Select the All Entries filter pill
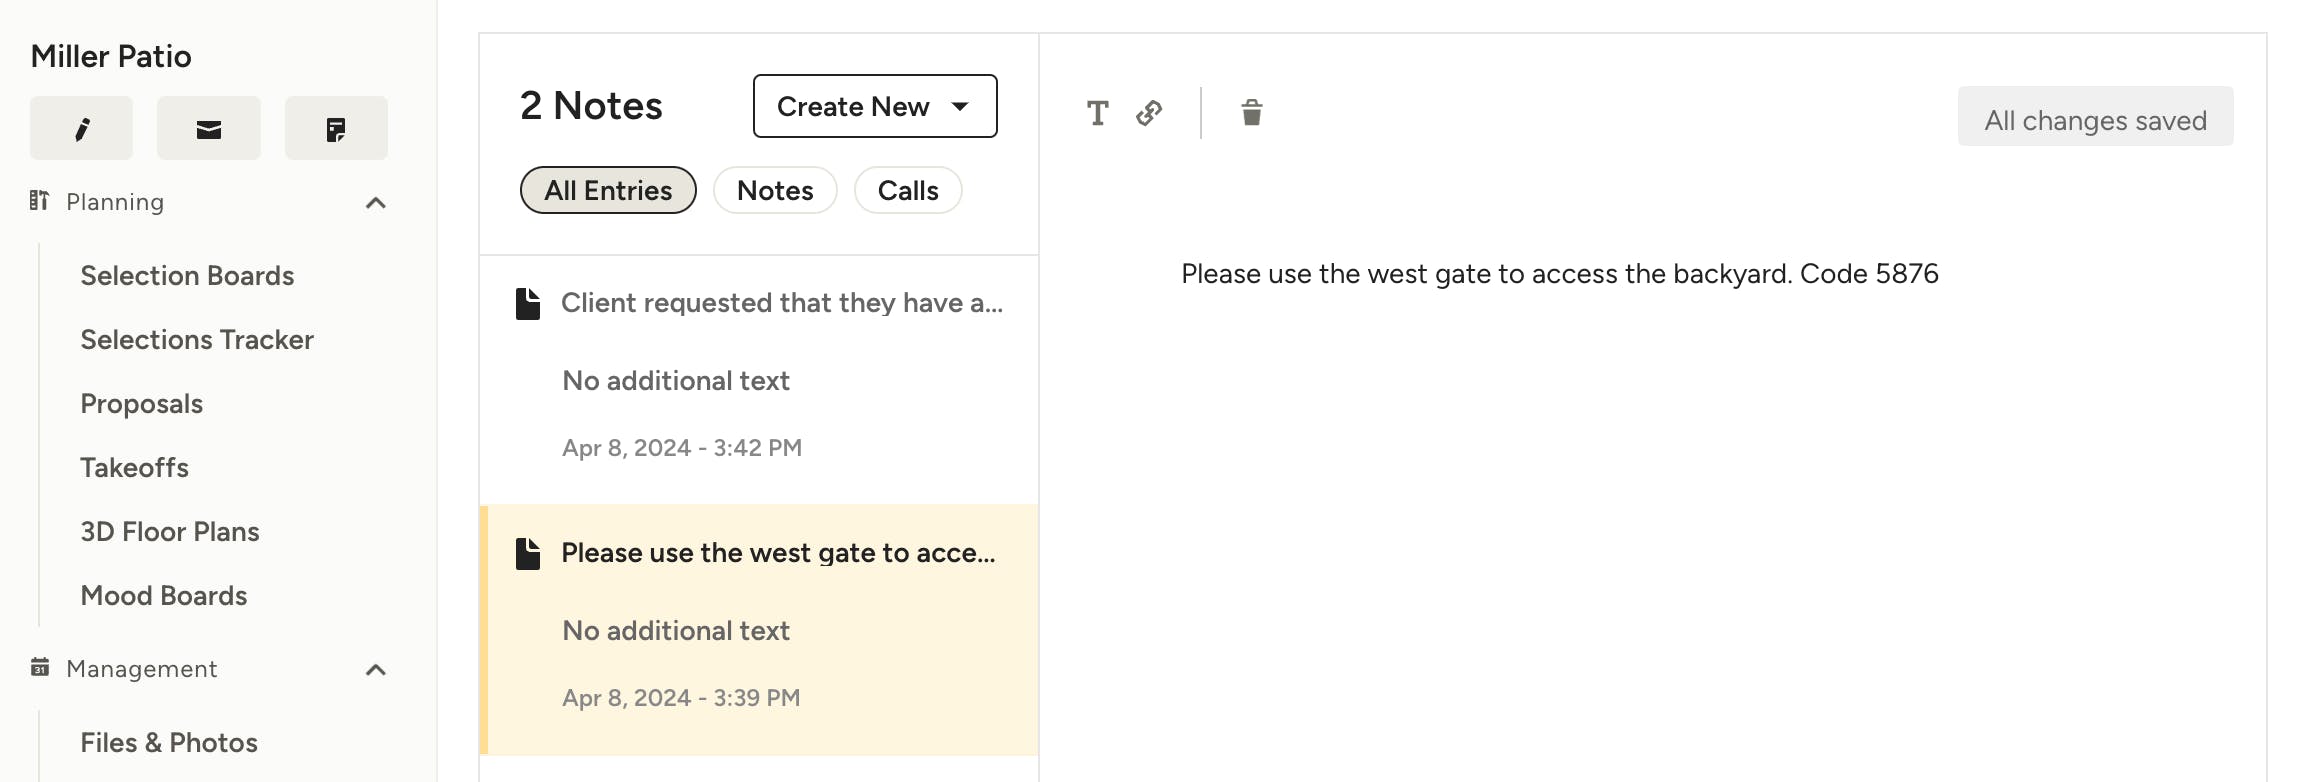Viewport: 2308px width, 782px height. tap(608, 190)
